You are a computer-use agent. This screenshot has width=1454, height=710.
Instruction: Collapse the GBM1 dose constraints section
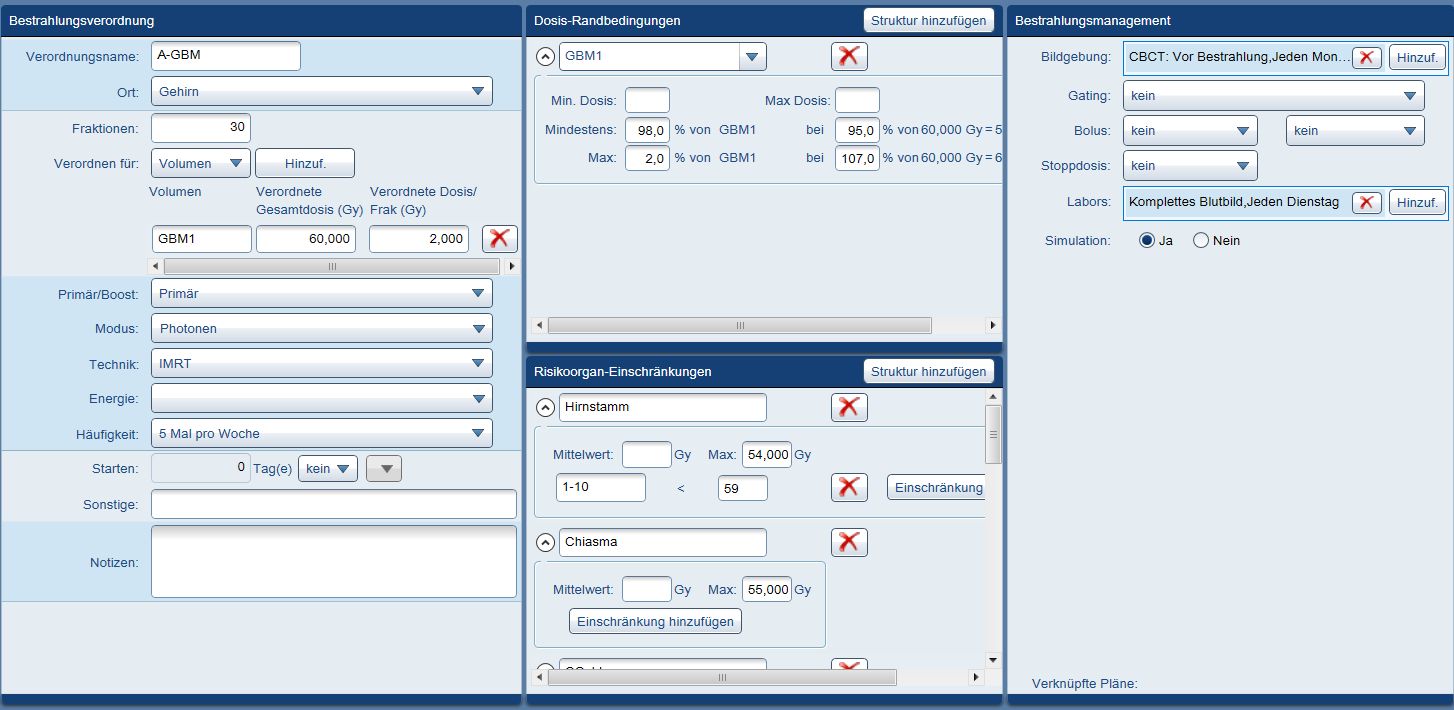pyautogui.click(x=546, y=57)
